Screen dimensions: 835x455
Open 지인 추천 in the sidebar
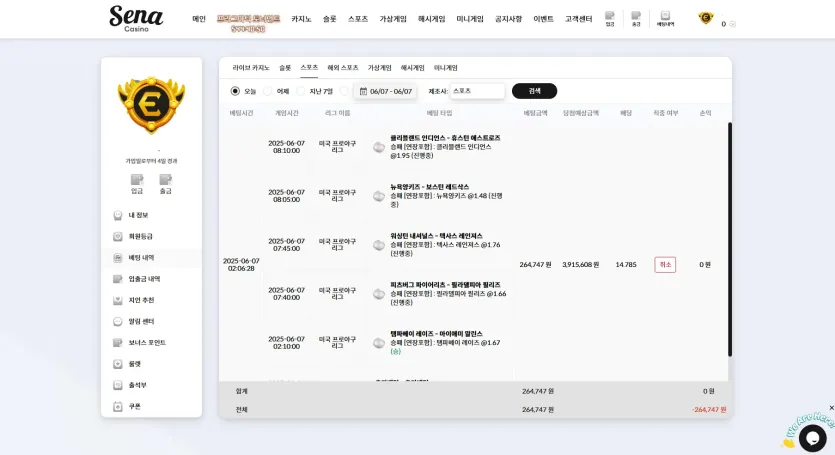tap(151, 300)
